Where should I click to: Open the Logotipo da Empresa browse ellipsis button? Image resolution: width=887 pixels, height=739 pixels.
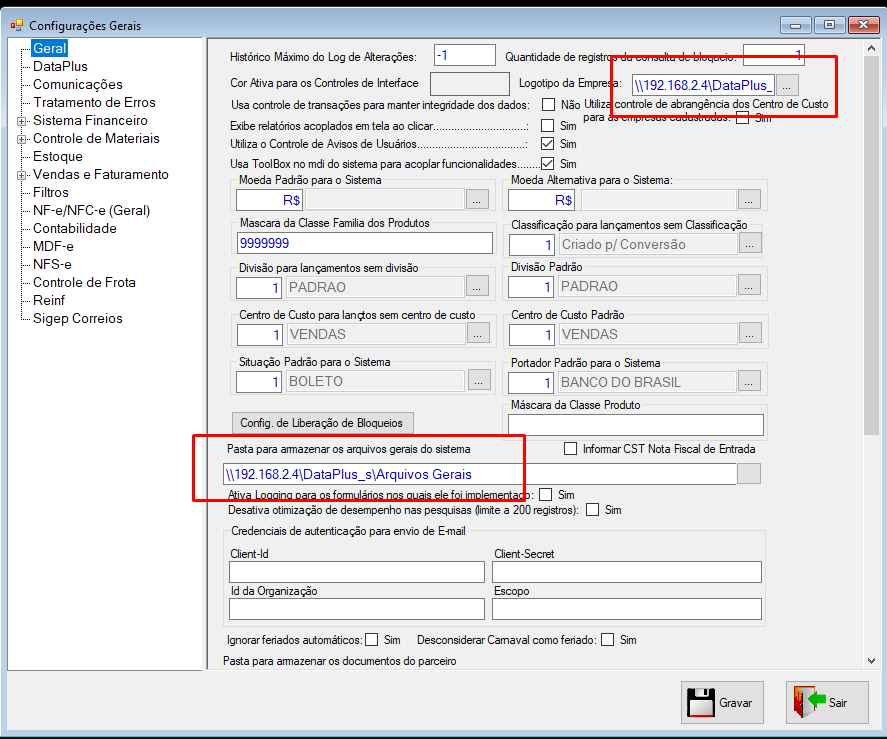click(787, 85)
